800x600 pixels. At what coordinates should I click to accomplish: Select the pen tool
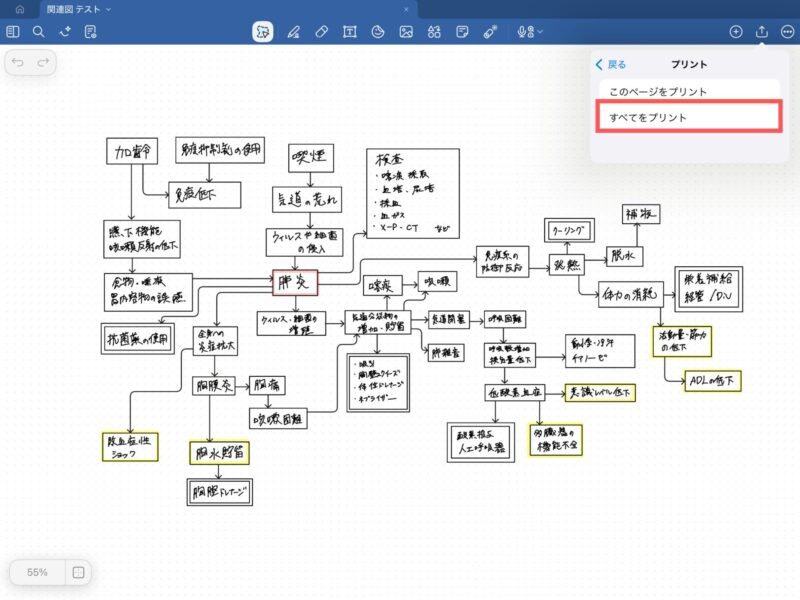pos(293,32)
